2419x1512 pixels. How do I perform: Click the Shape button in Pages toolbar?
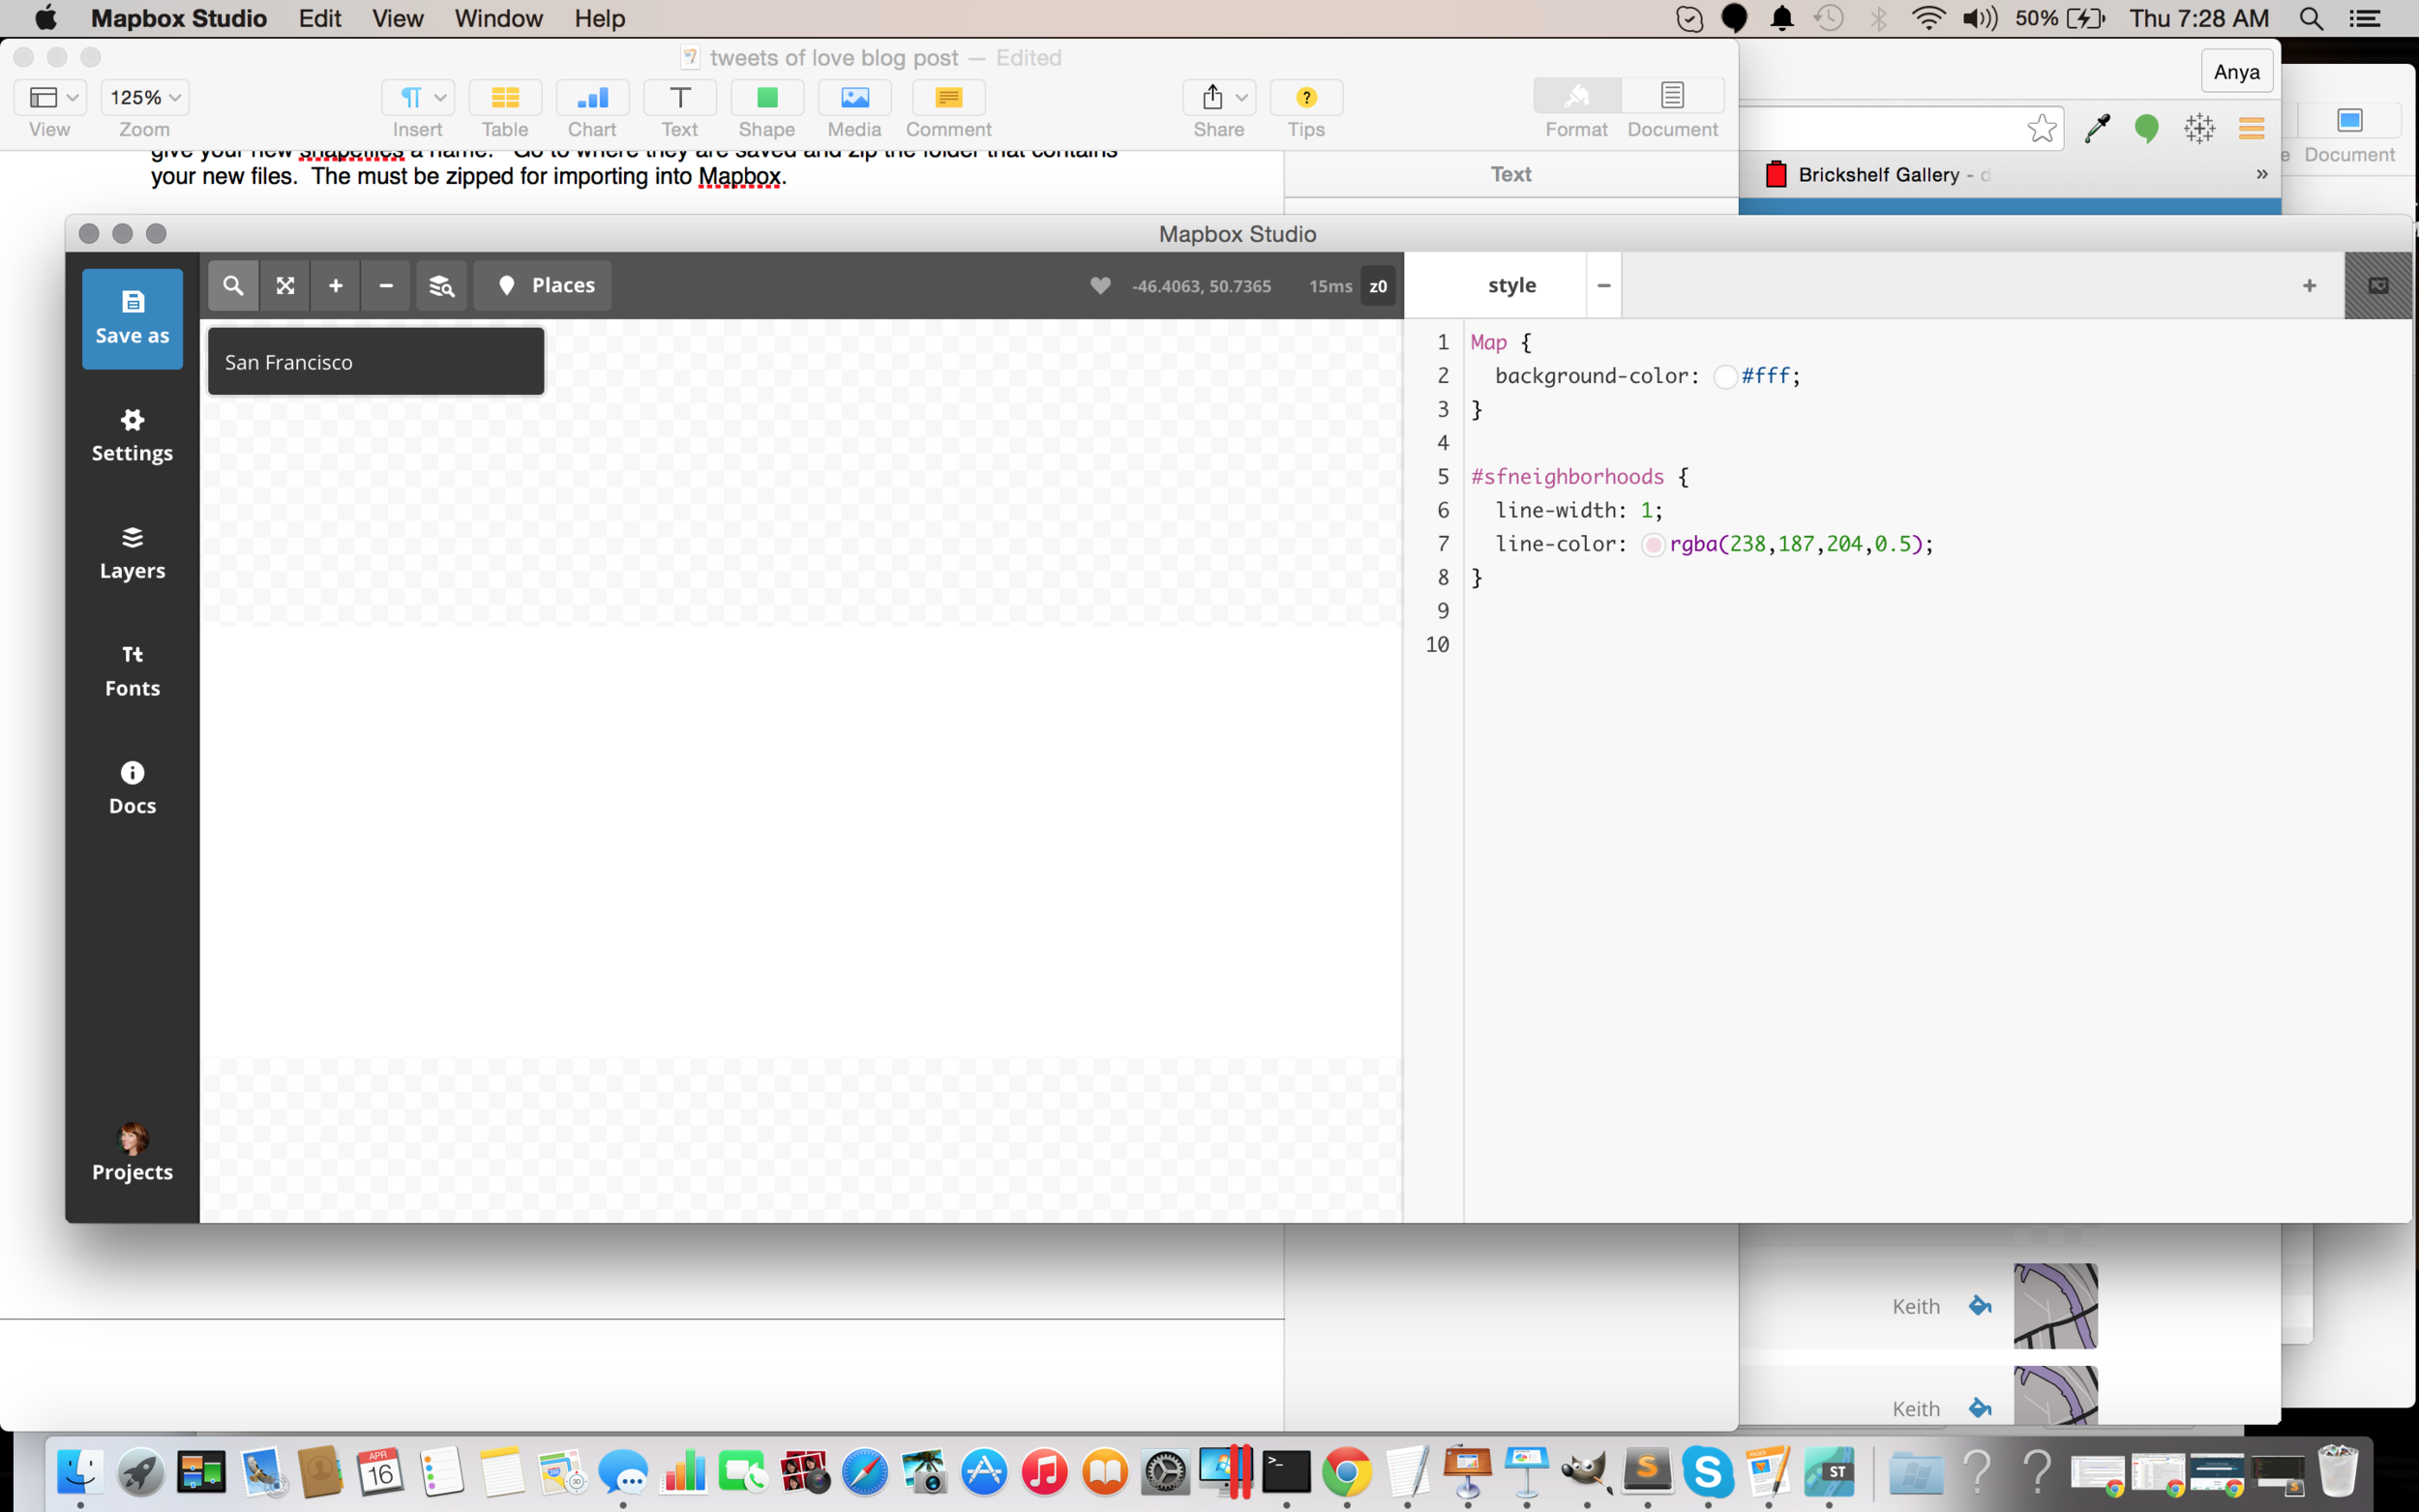point(767,98)
